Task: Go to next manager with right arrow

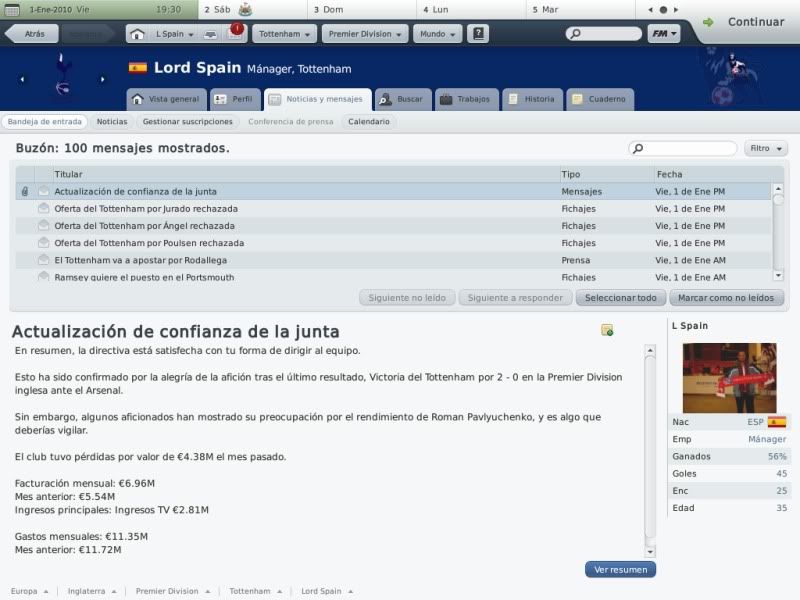Action: (103, 79)
